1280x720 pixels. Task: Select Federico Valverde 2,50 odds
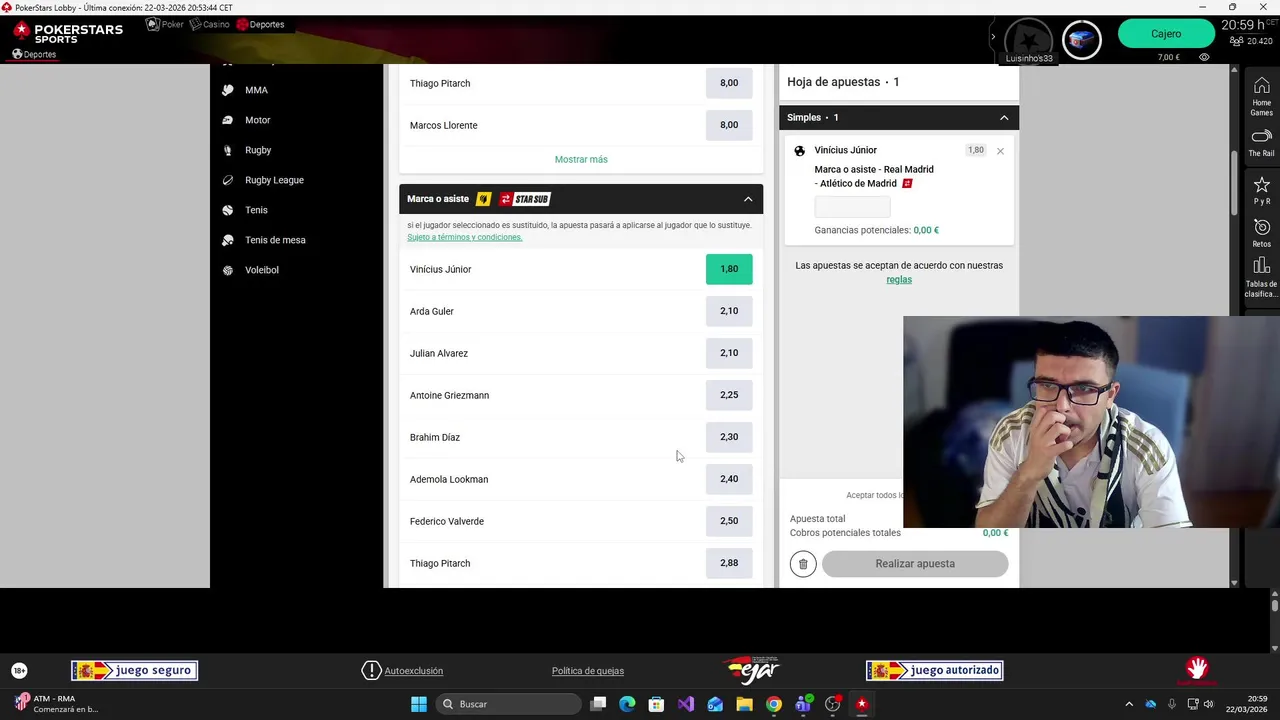click(729, 521)
